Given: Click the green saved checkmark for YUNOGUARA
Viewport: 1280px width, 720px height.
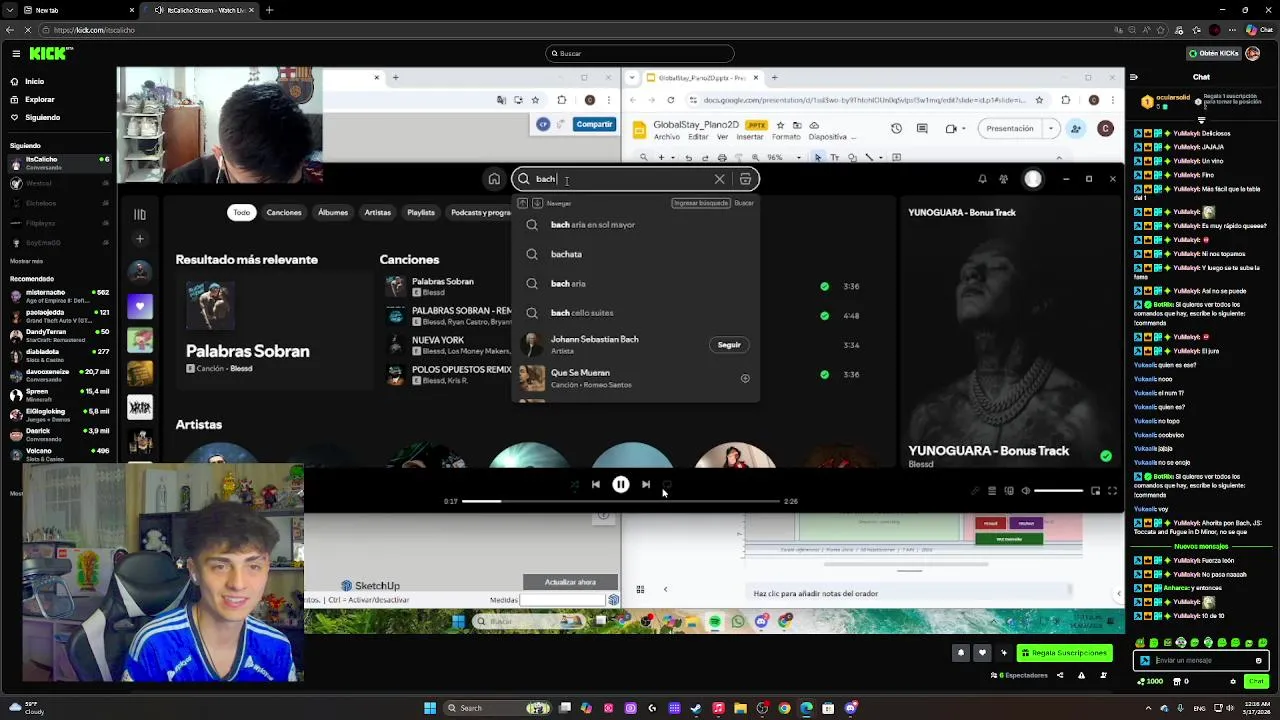Looking at the screenshot, I should 1105,455.
